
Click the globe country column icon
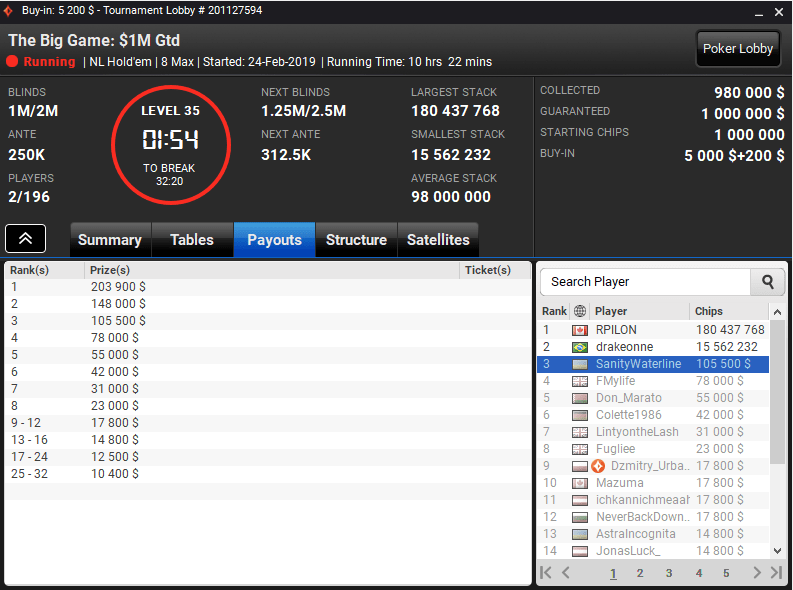point(580,311)
